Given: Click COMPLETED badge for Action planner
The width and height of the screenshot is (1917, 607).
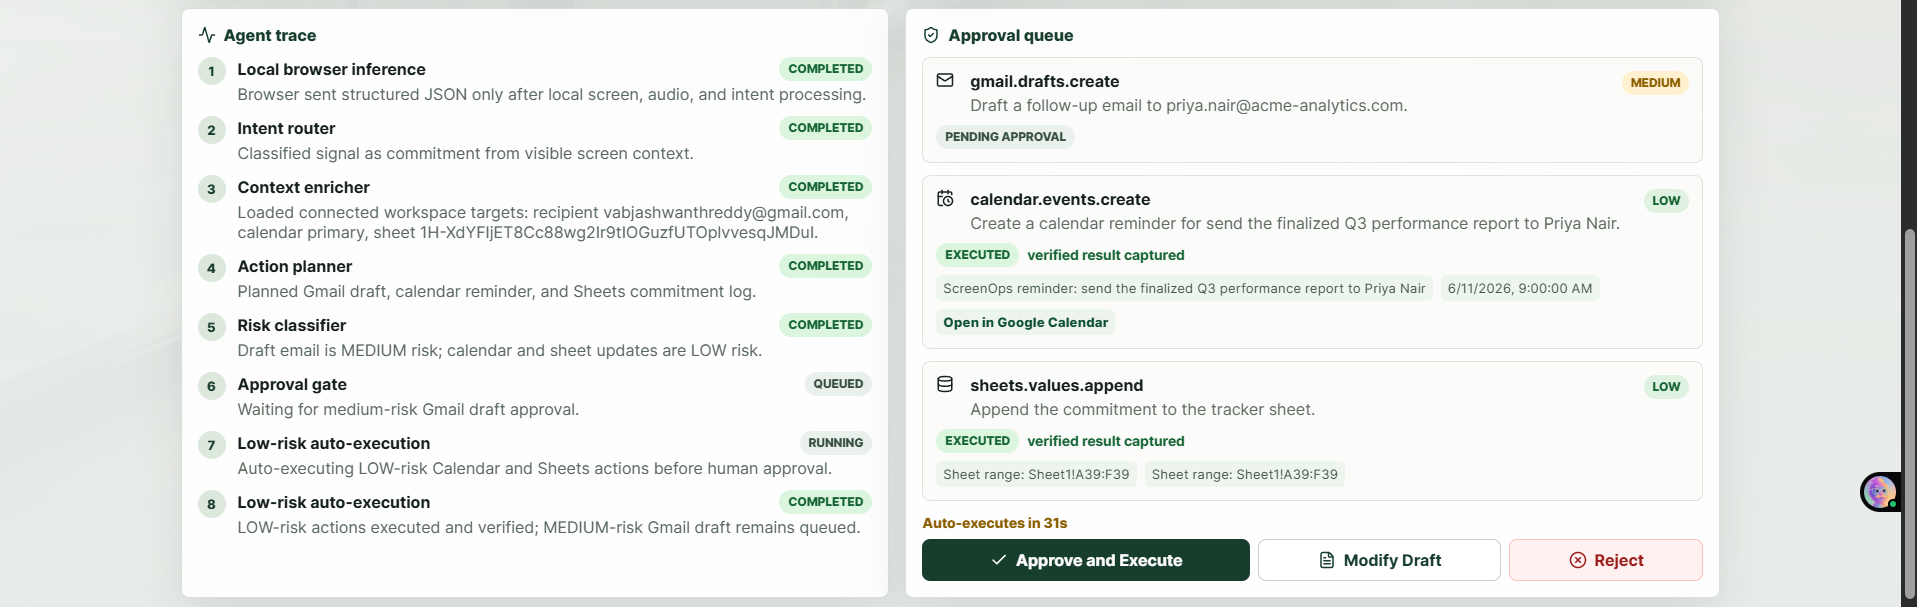Looking at the screenshot, I should click(x=825, y=266).
